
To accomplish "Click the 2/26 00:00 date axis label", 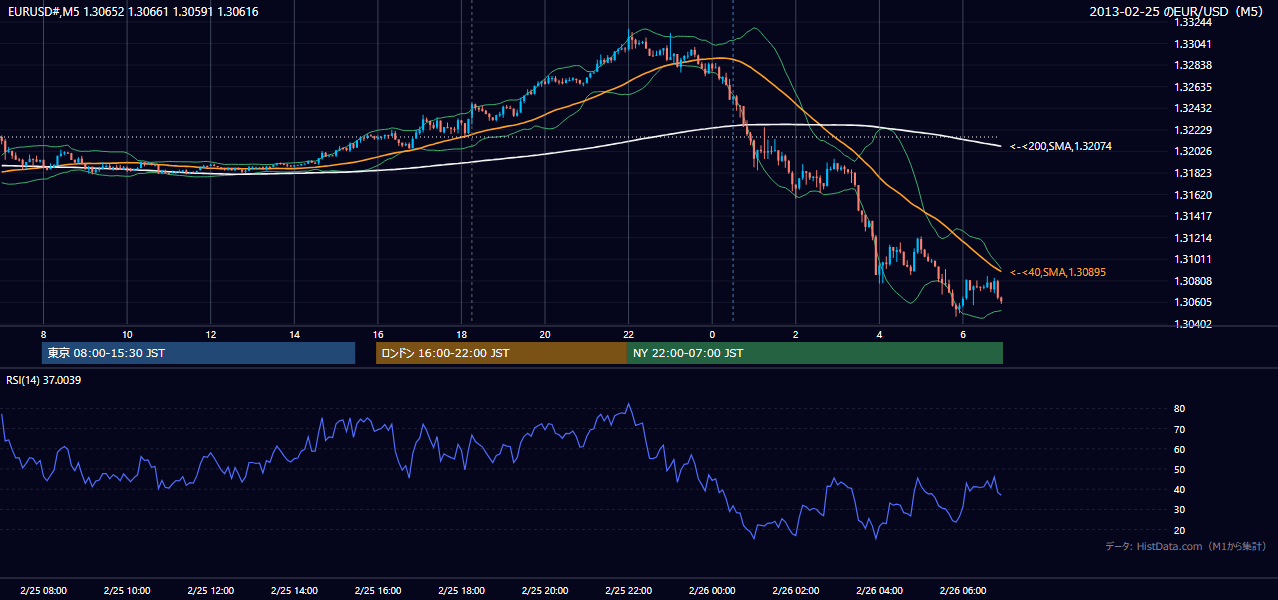I will [x=712, y=591].
